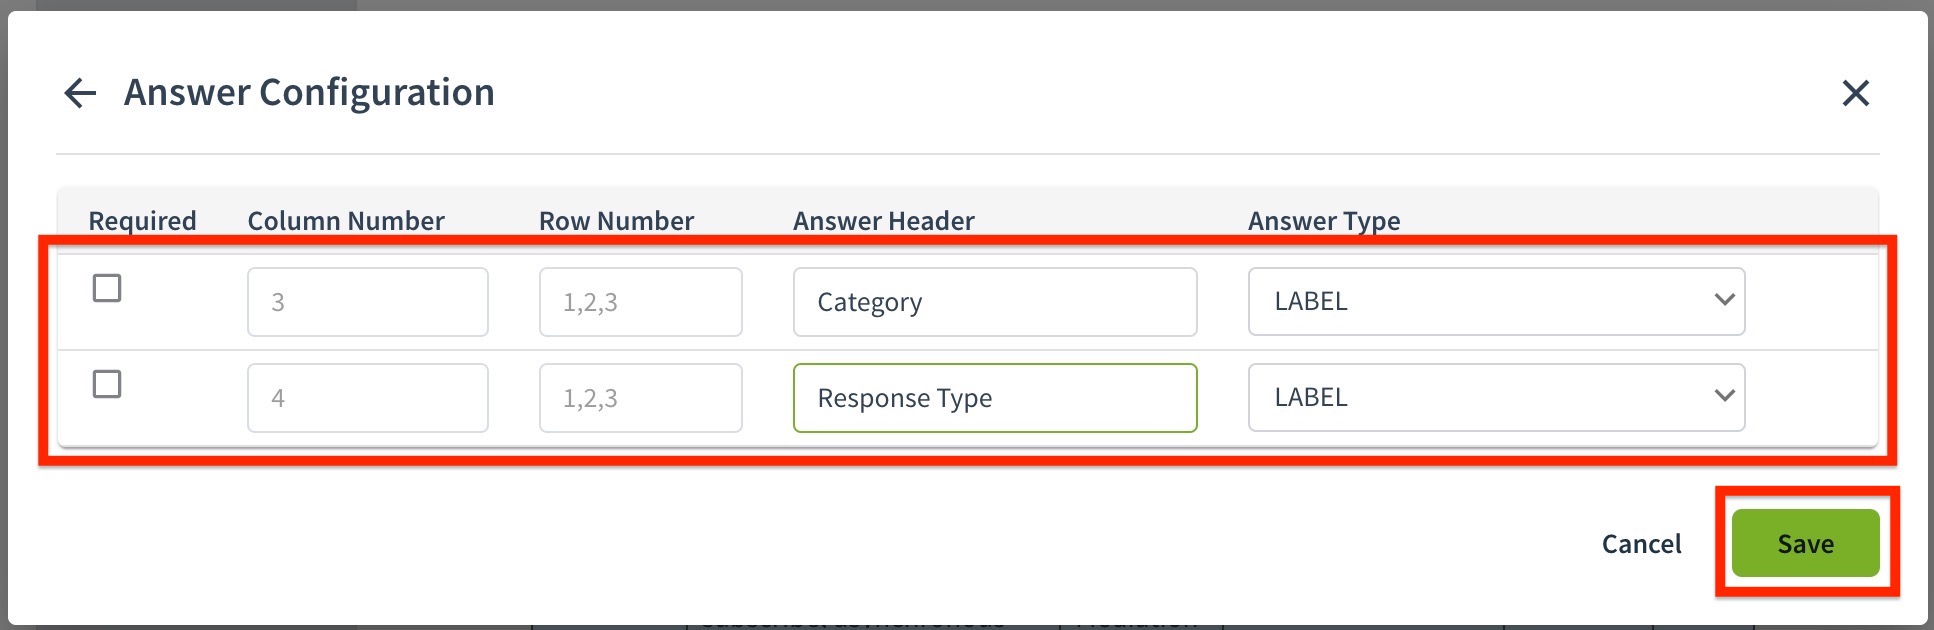Image resolution: width=1934 pixels, height=630 pixels.
Task: Select the Row Number field in Response Type row
Action: pos(641,398)
